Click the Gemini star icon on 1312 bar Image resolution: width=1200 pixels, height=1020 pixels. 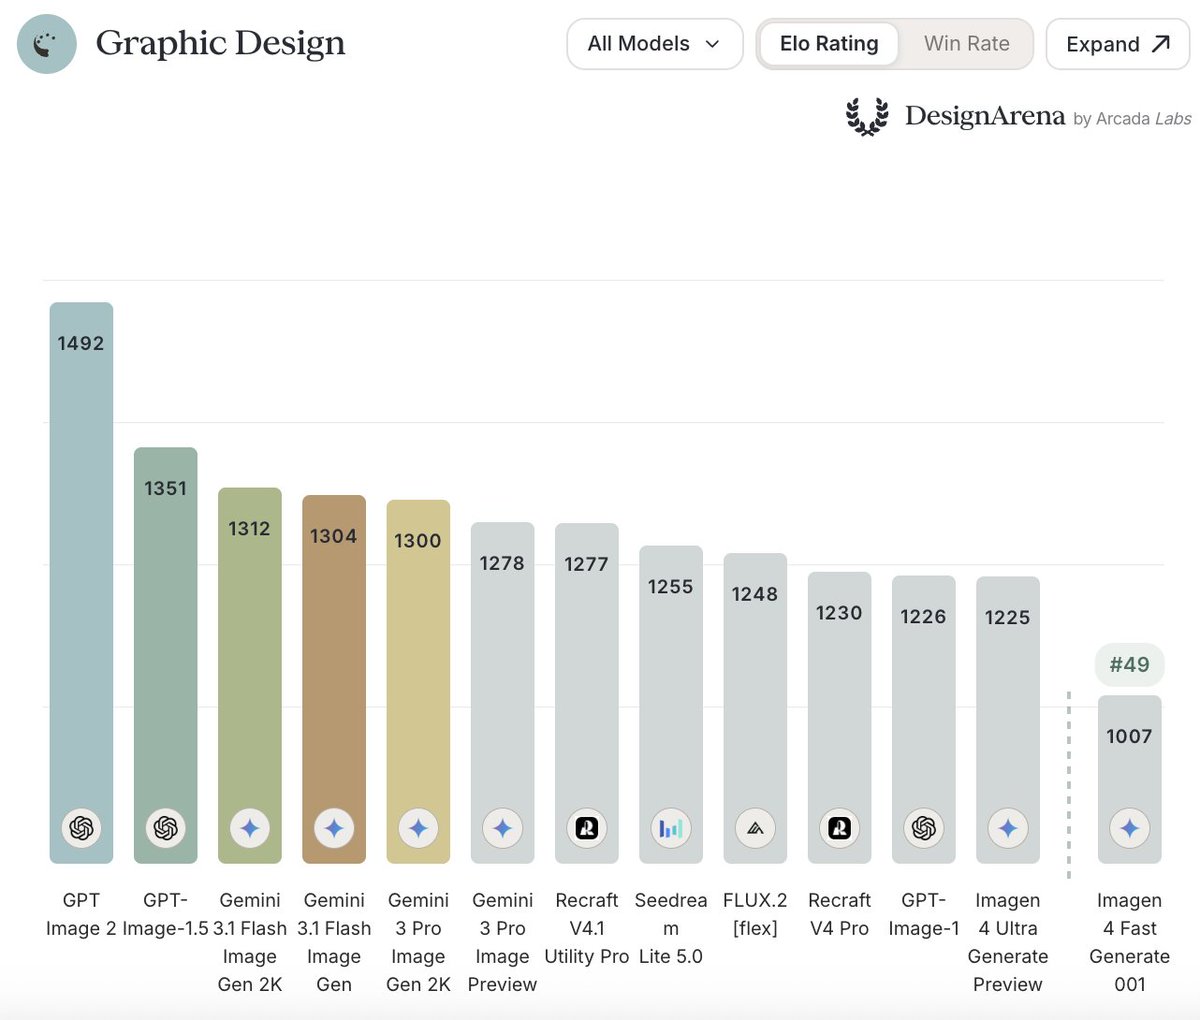(x=250, y=828)
